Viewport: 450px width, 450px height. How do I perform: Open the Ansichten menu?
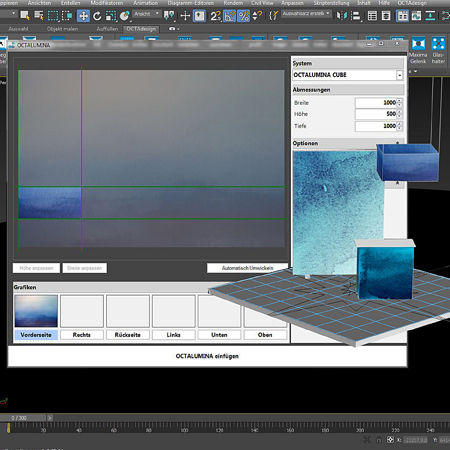pos(39,3)
